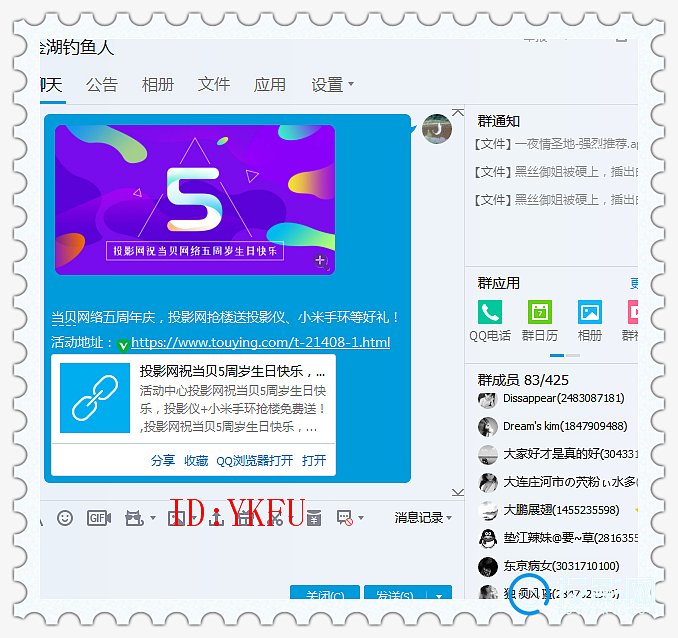Expand the magic emoticon dropdown arrow
678x638 pixels.
point(153,517)
